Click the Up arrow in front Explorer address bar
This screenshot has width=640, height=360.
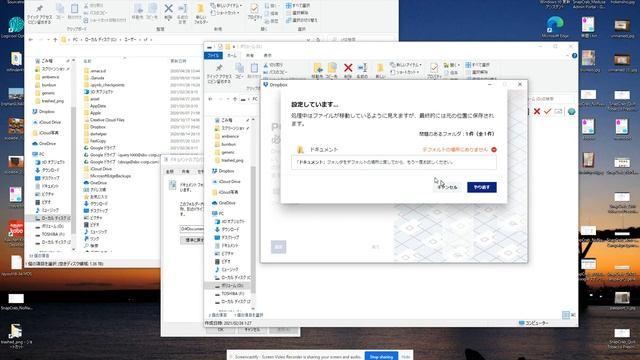pos(235,99)
